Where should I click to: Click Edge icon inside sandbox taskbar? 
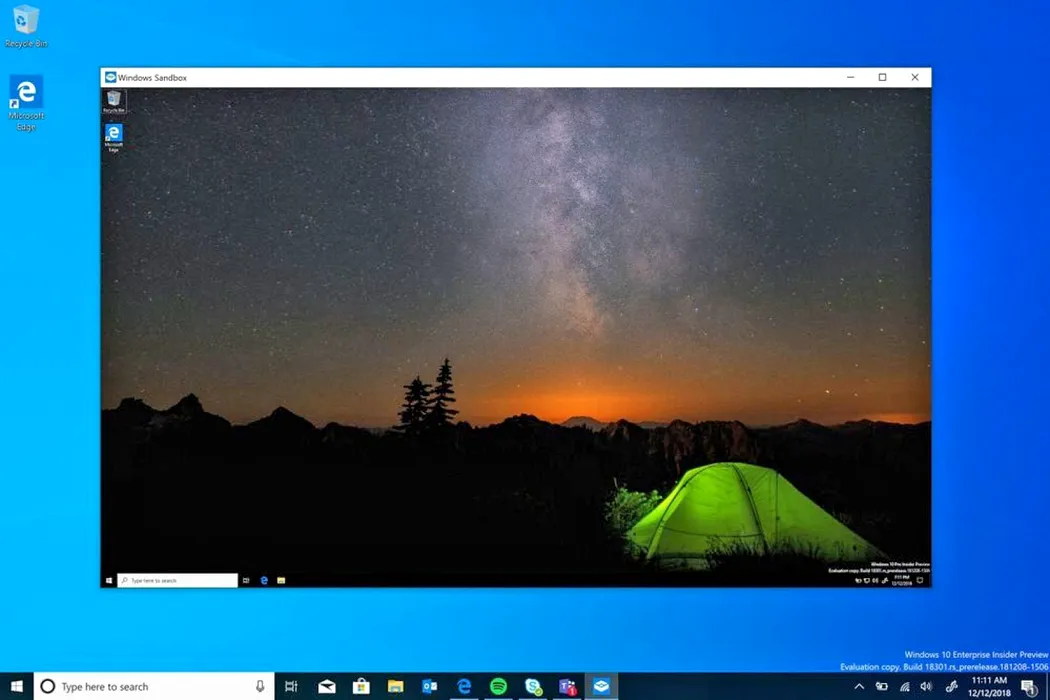point(264,580)
